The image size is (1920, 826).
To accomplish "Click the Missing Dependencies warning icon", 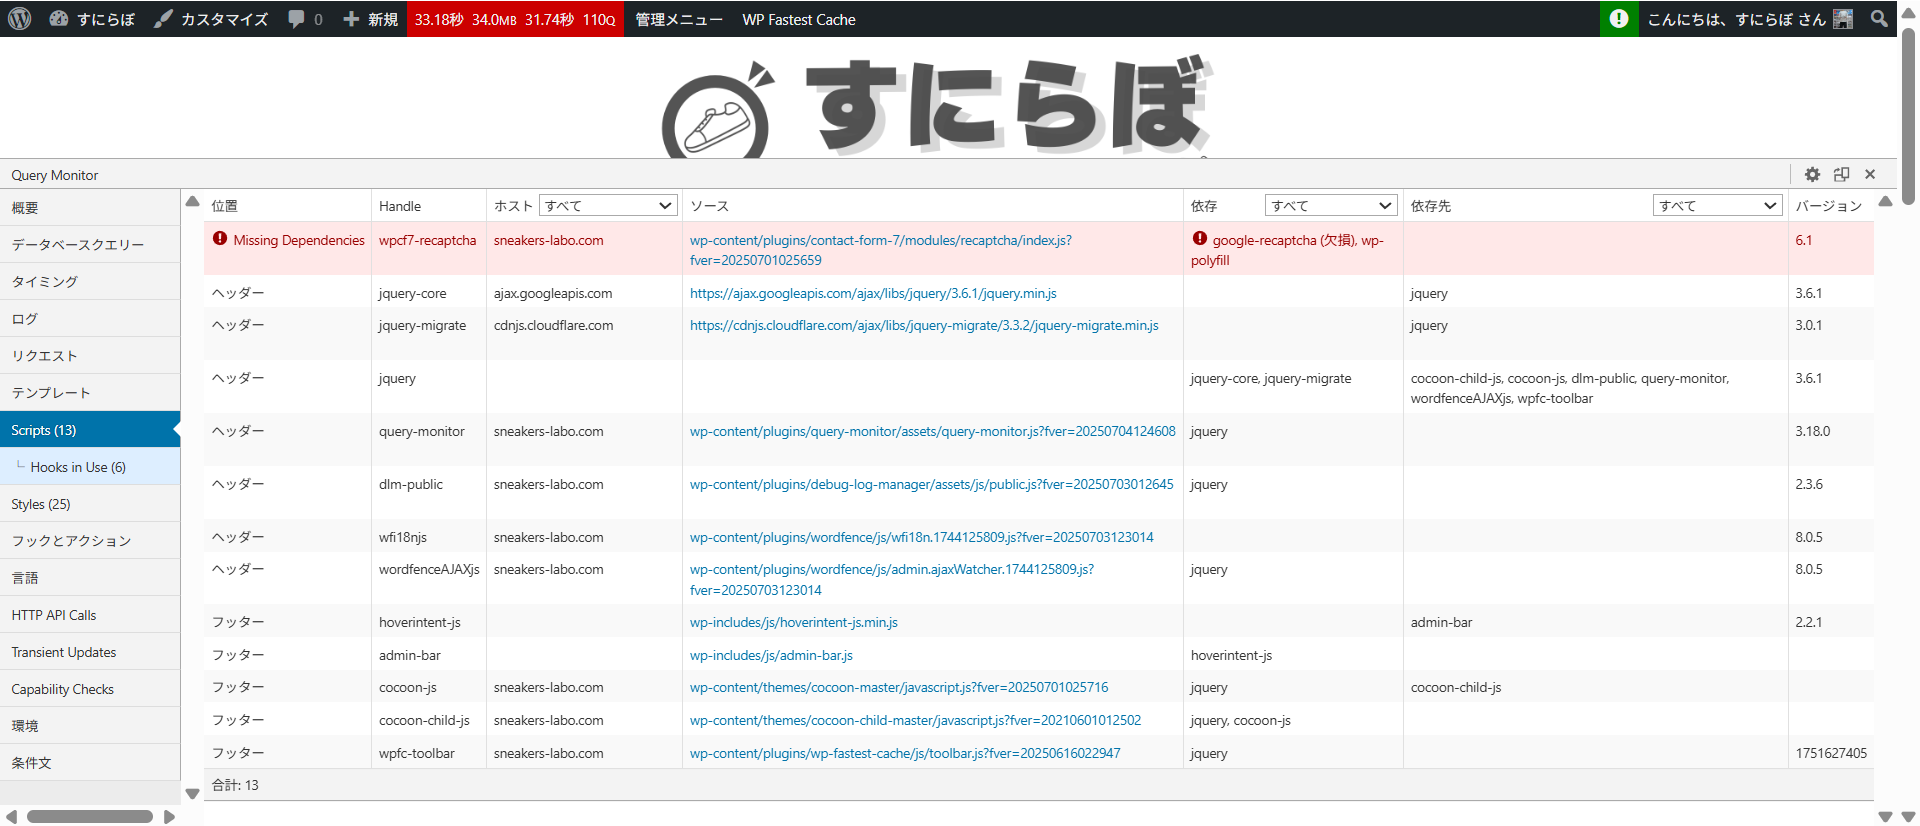I will coord(220,239).
